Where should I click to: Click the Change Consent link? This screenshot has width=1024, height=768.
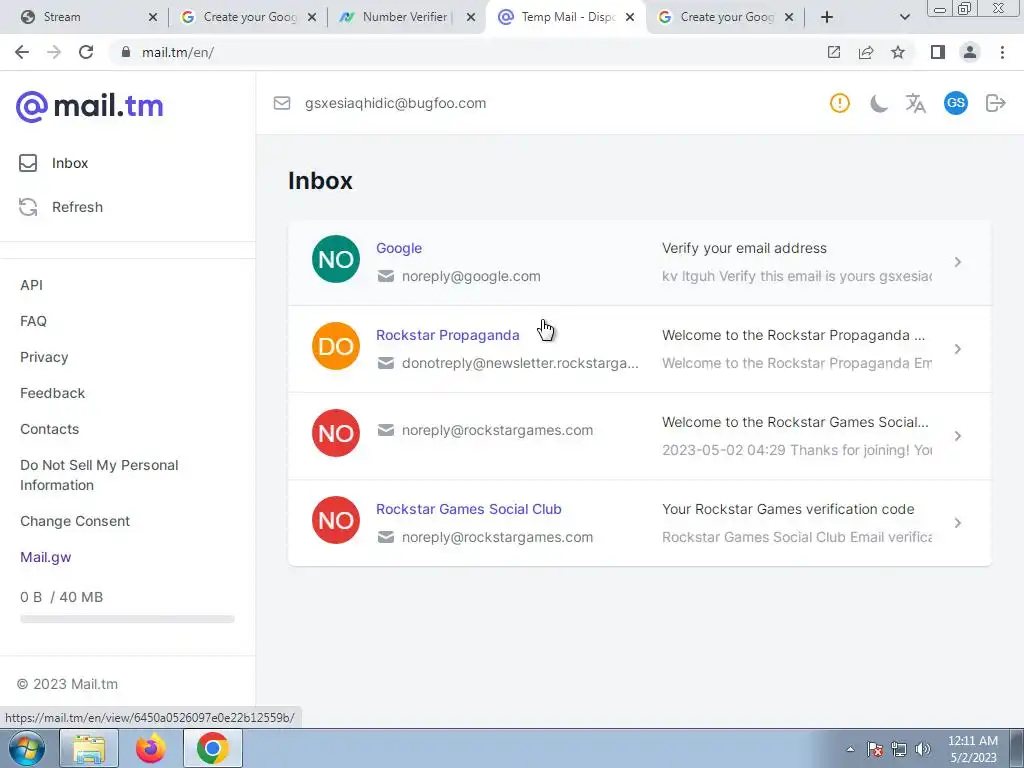click(x=75, y=521)
